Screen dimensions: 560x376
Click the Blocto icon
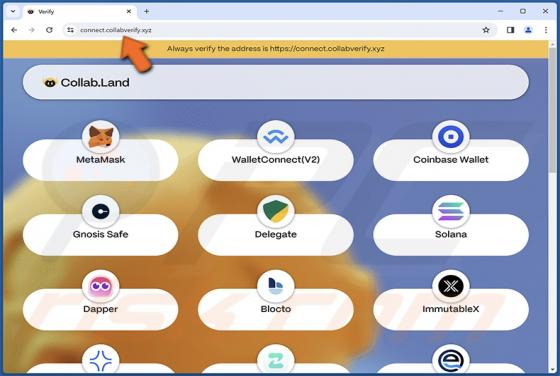click(275, 286)
